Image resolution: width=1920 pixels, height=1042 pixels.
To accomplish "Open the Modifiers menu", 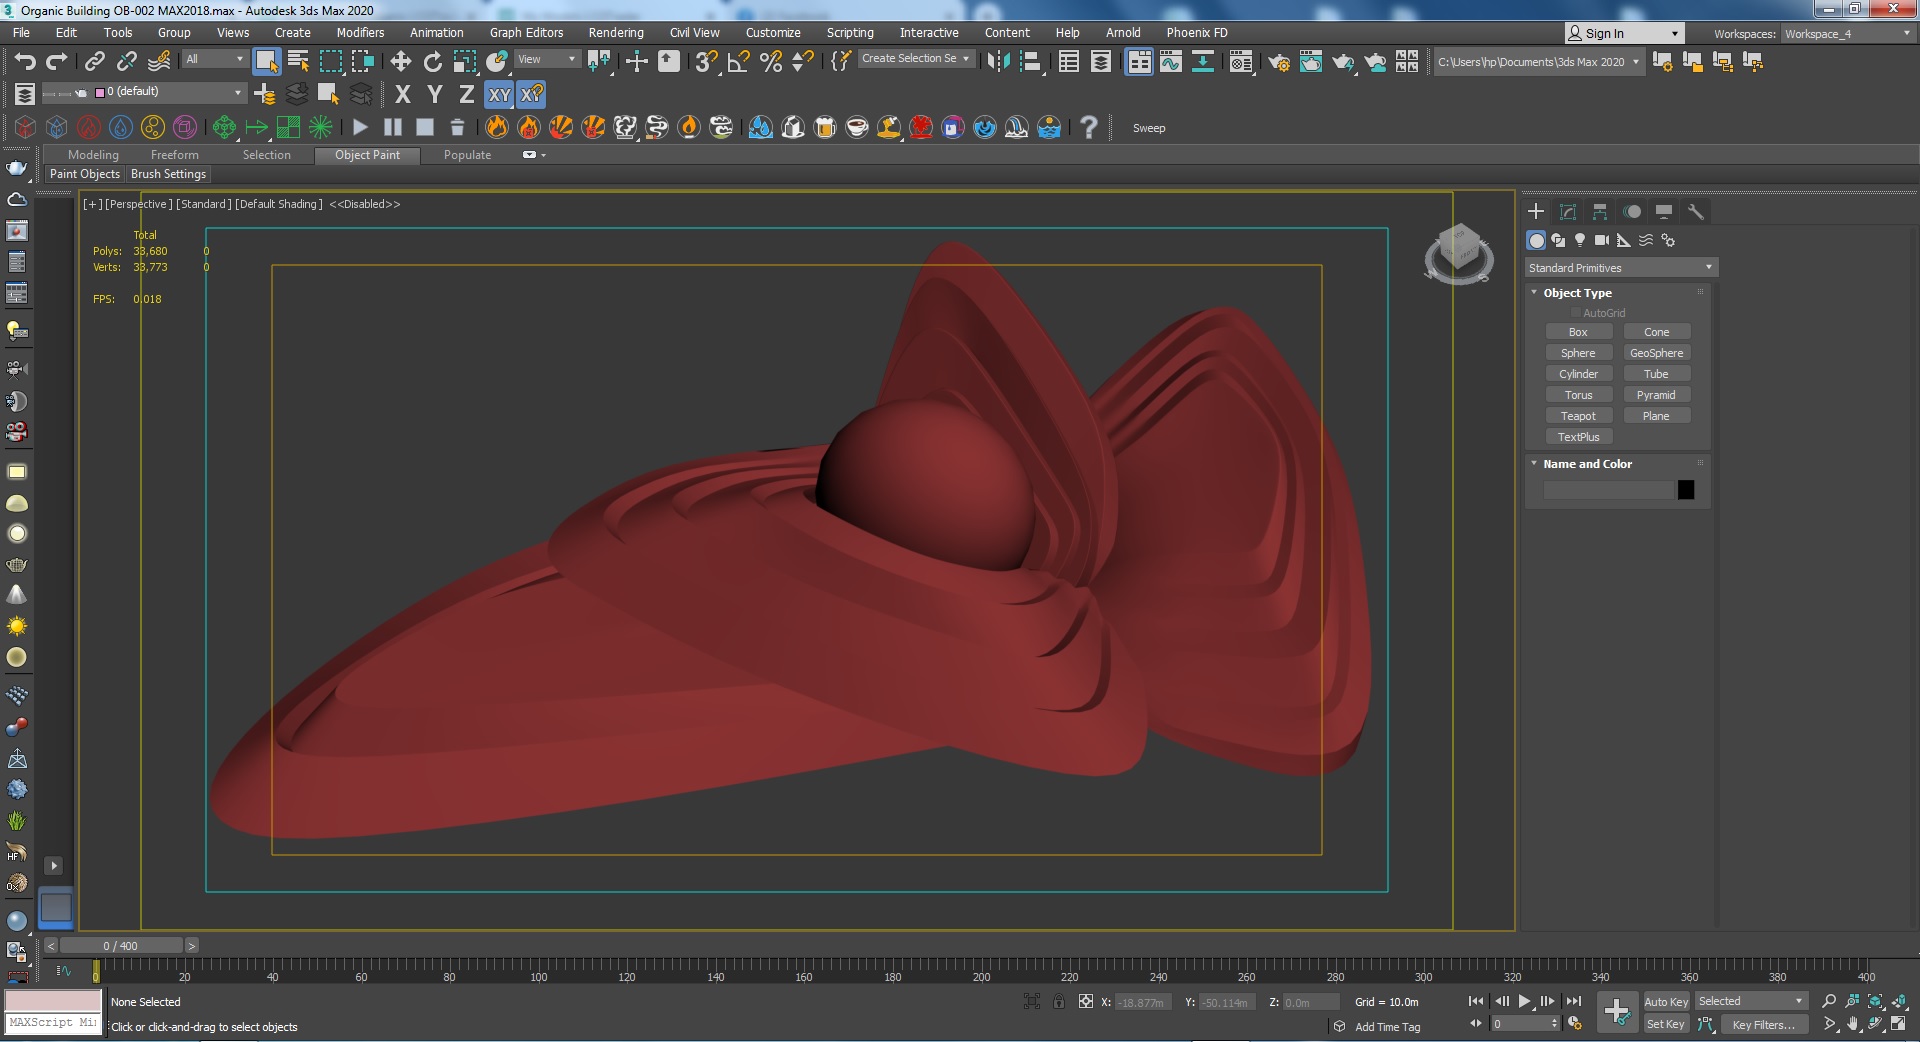I will [x=360, y=33].
